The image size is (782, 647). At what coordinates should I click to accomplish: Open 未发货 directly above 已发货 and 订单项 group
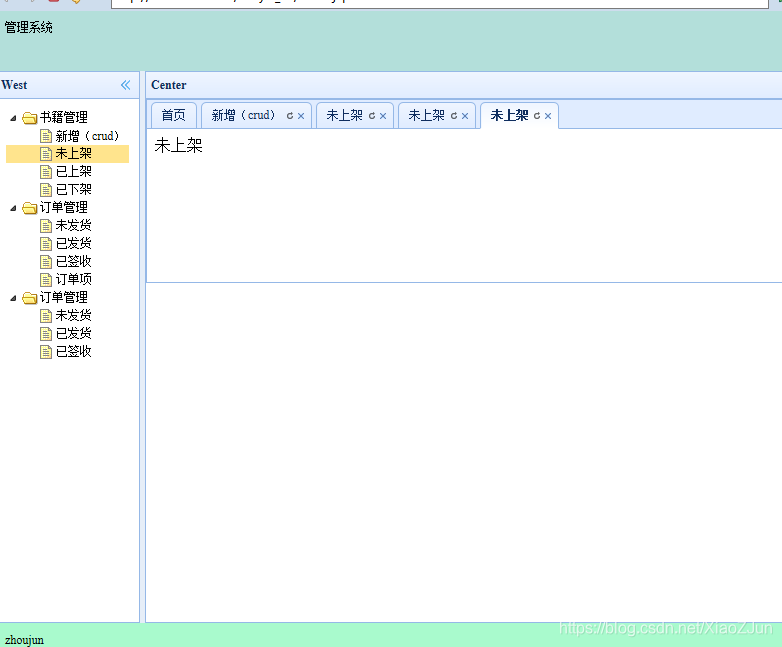[x=73, y=226]
